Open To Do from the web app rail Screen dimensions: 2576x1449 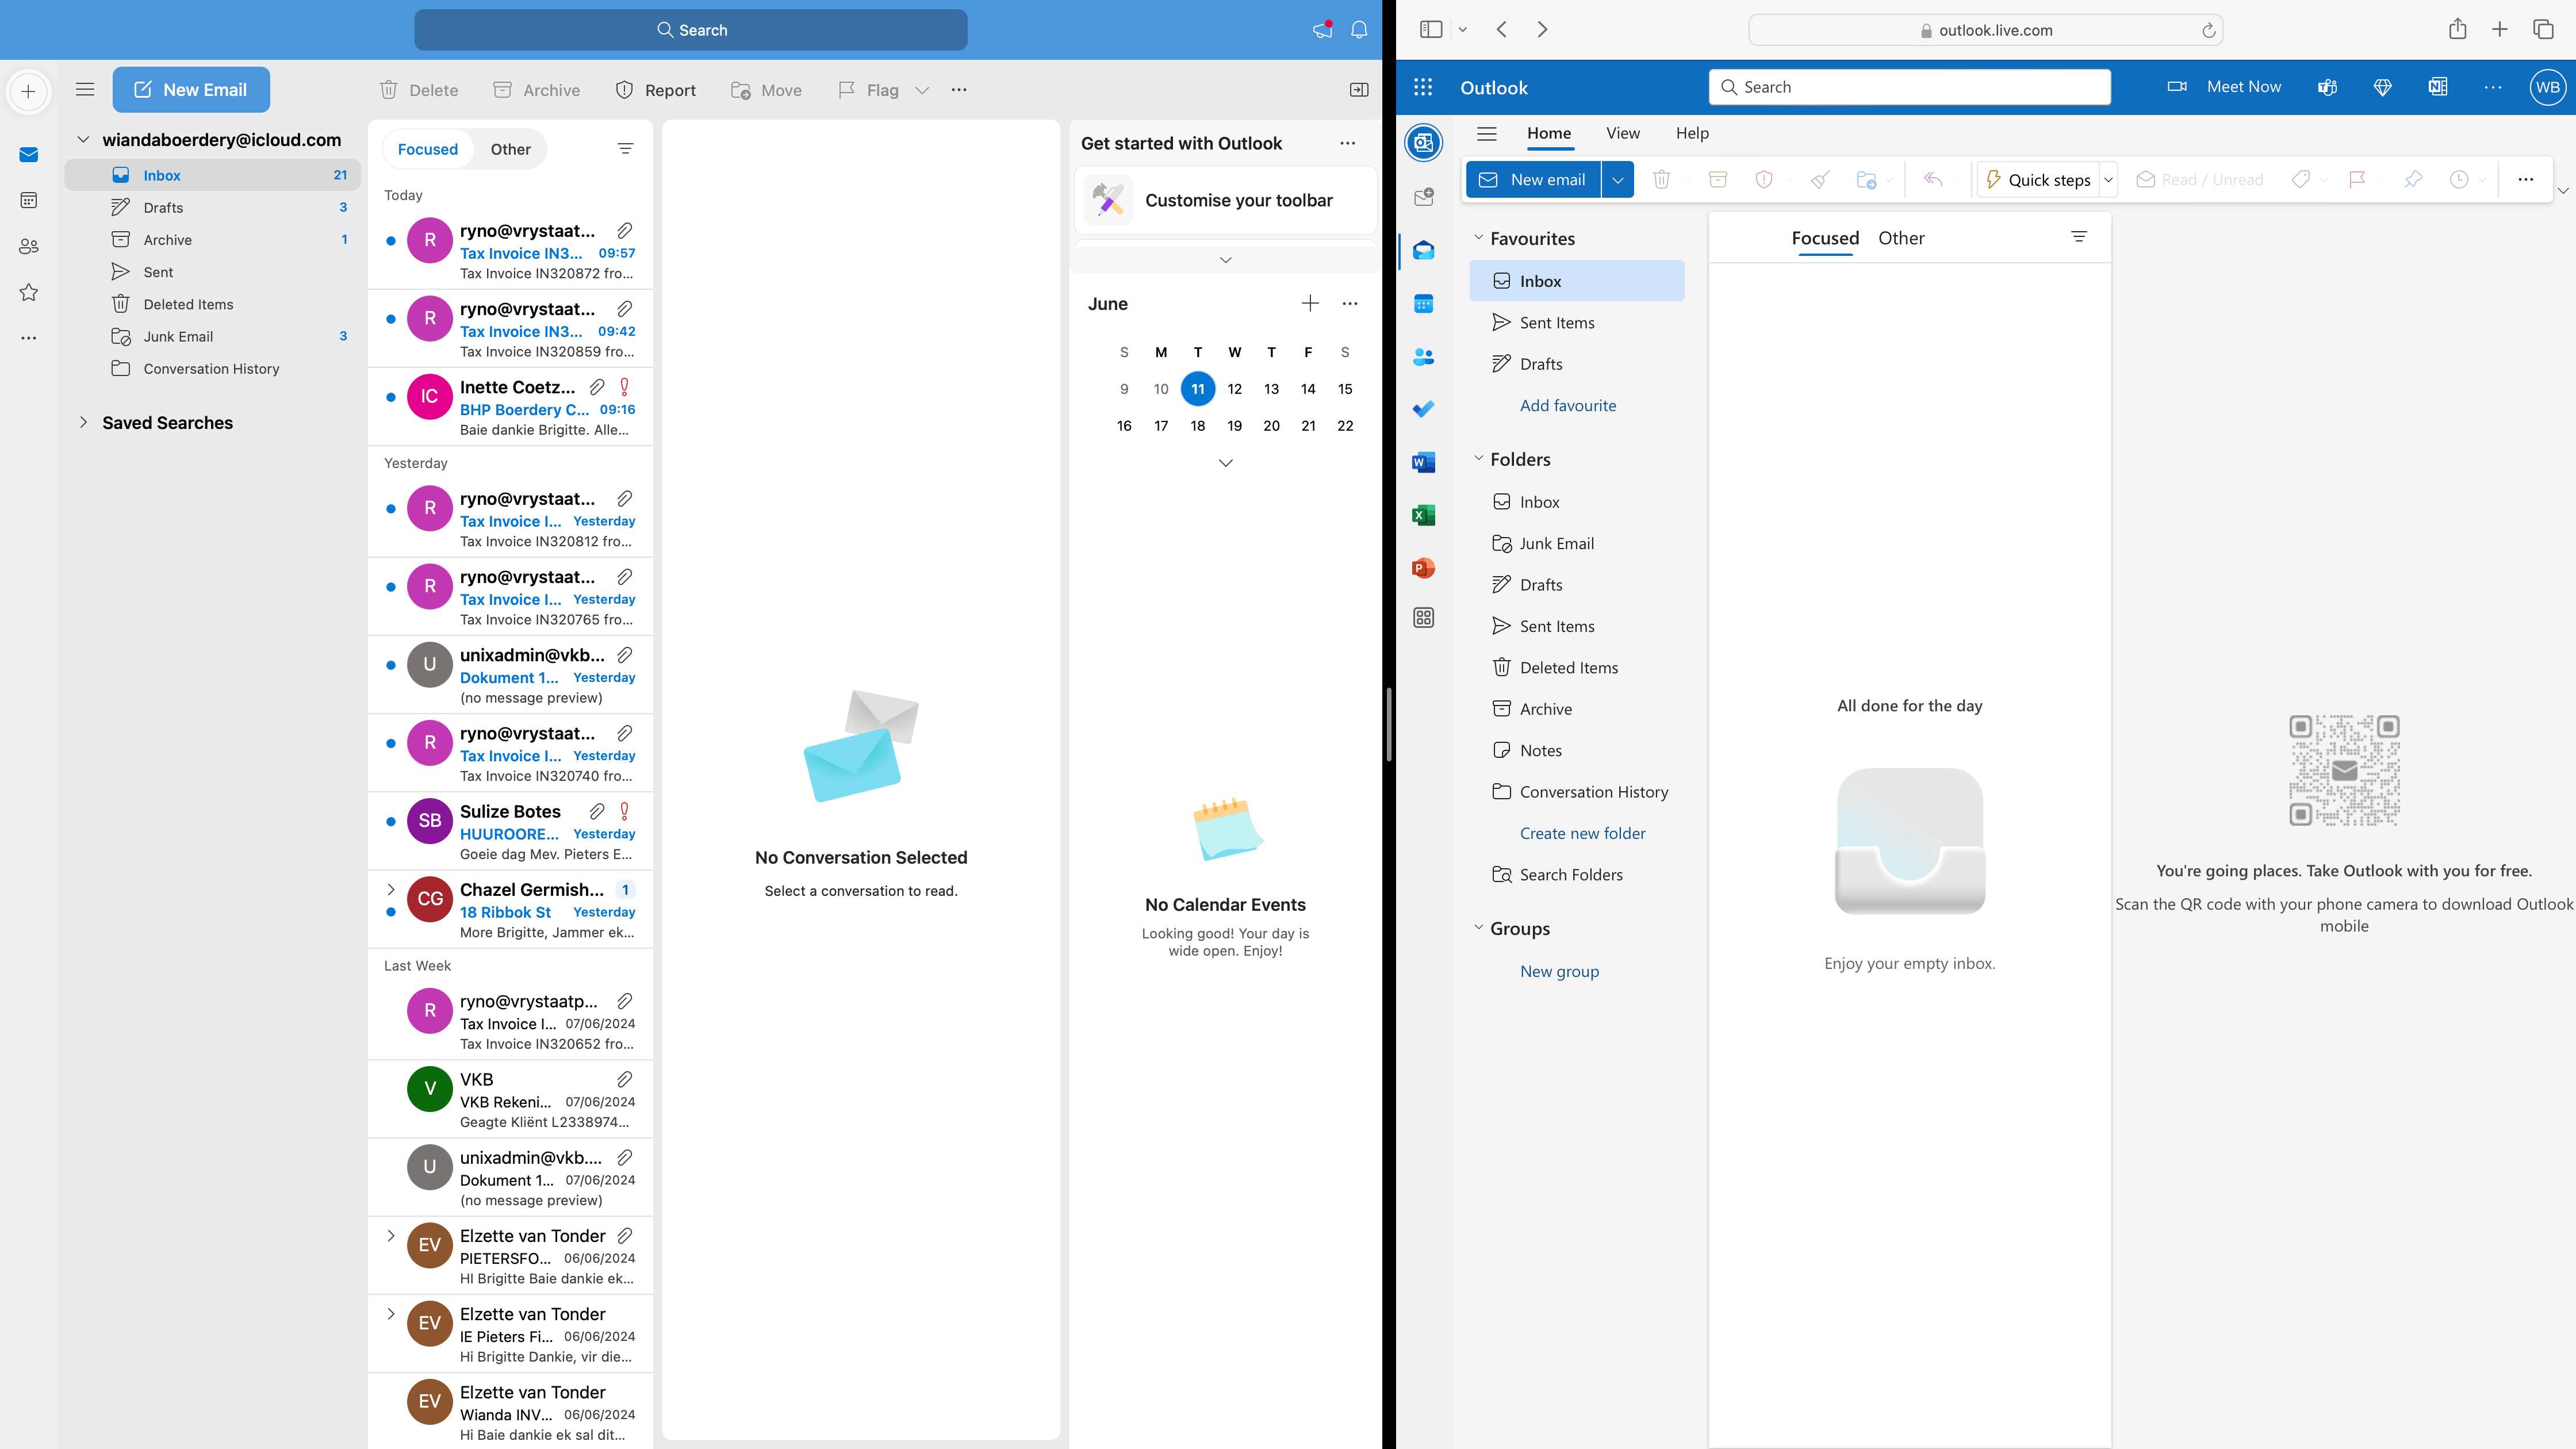click(1423, 408)
